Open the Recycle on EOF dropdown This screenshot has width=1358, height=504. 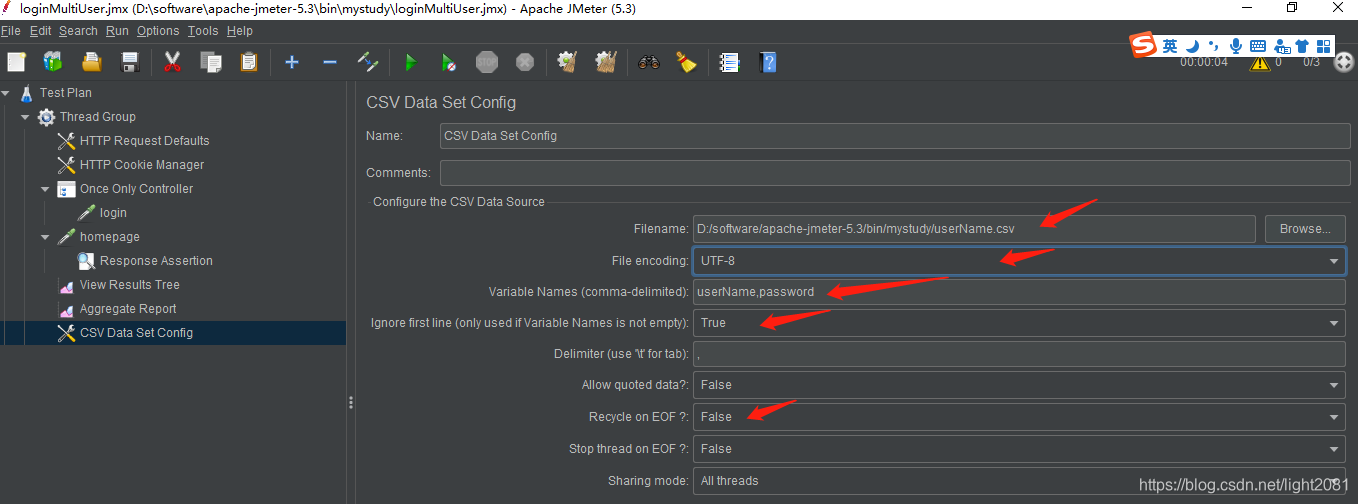pyautogui.click(x=1019, y=417)
